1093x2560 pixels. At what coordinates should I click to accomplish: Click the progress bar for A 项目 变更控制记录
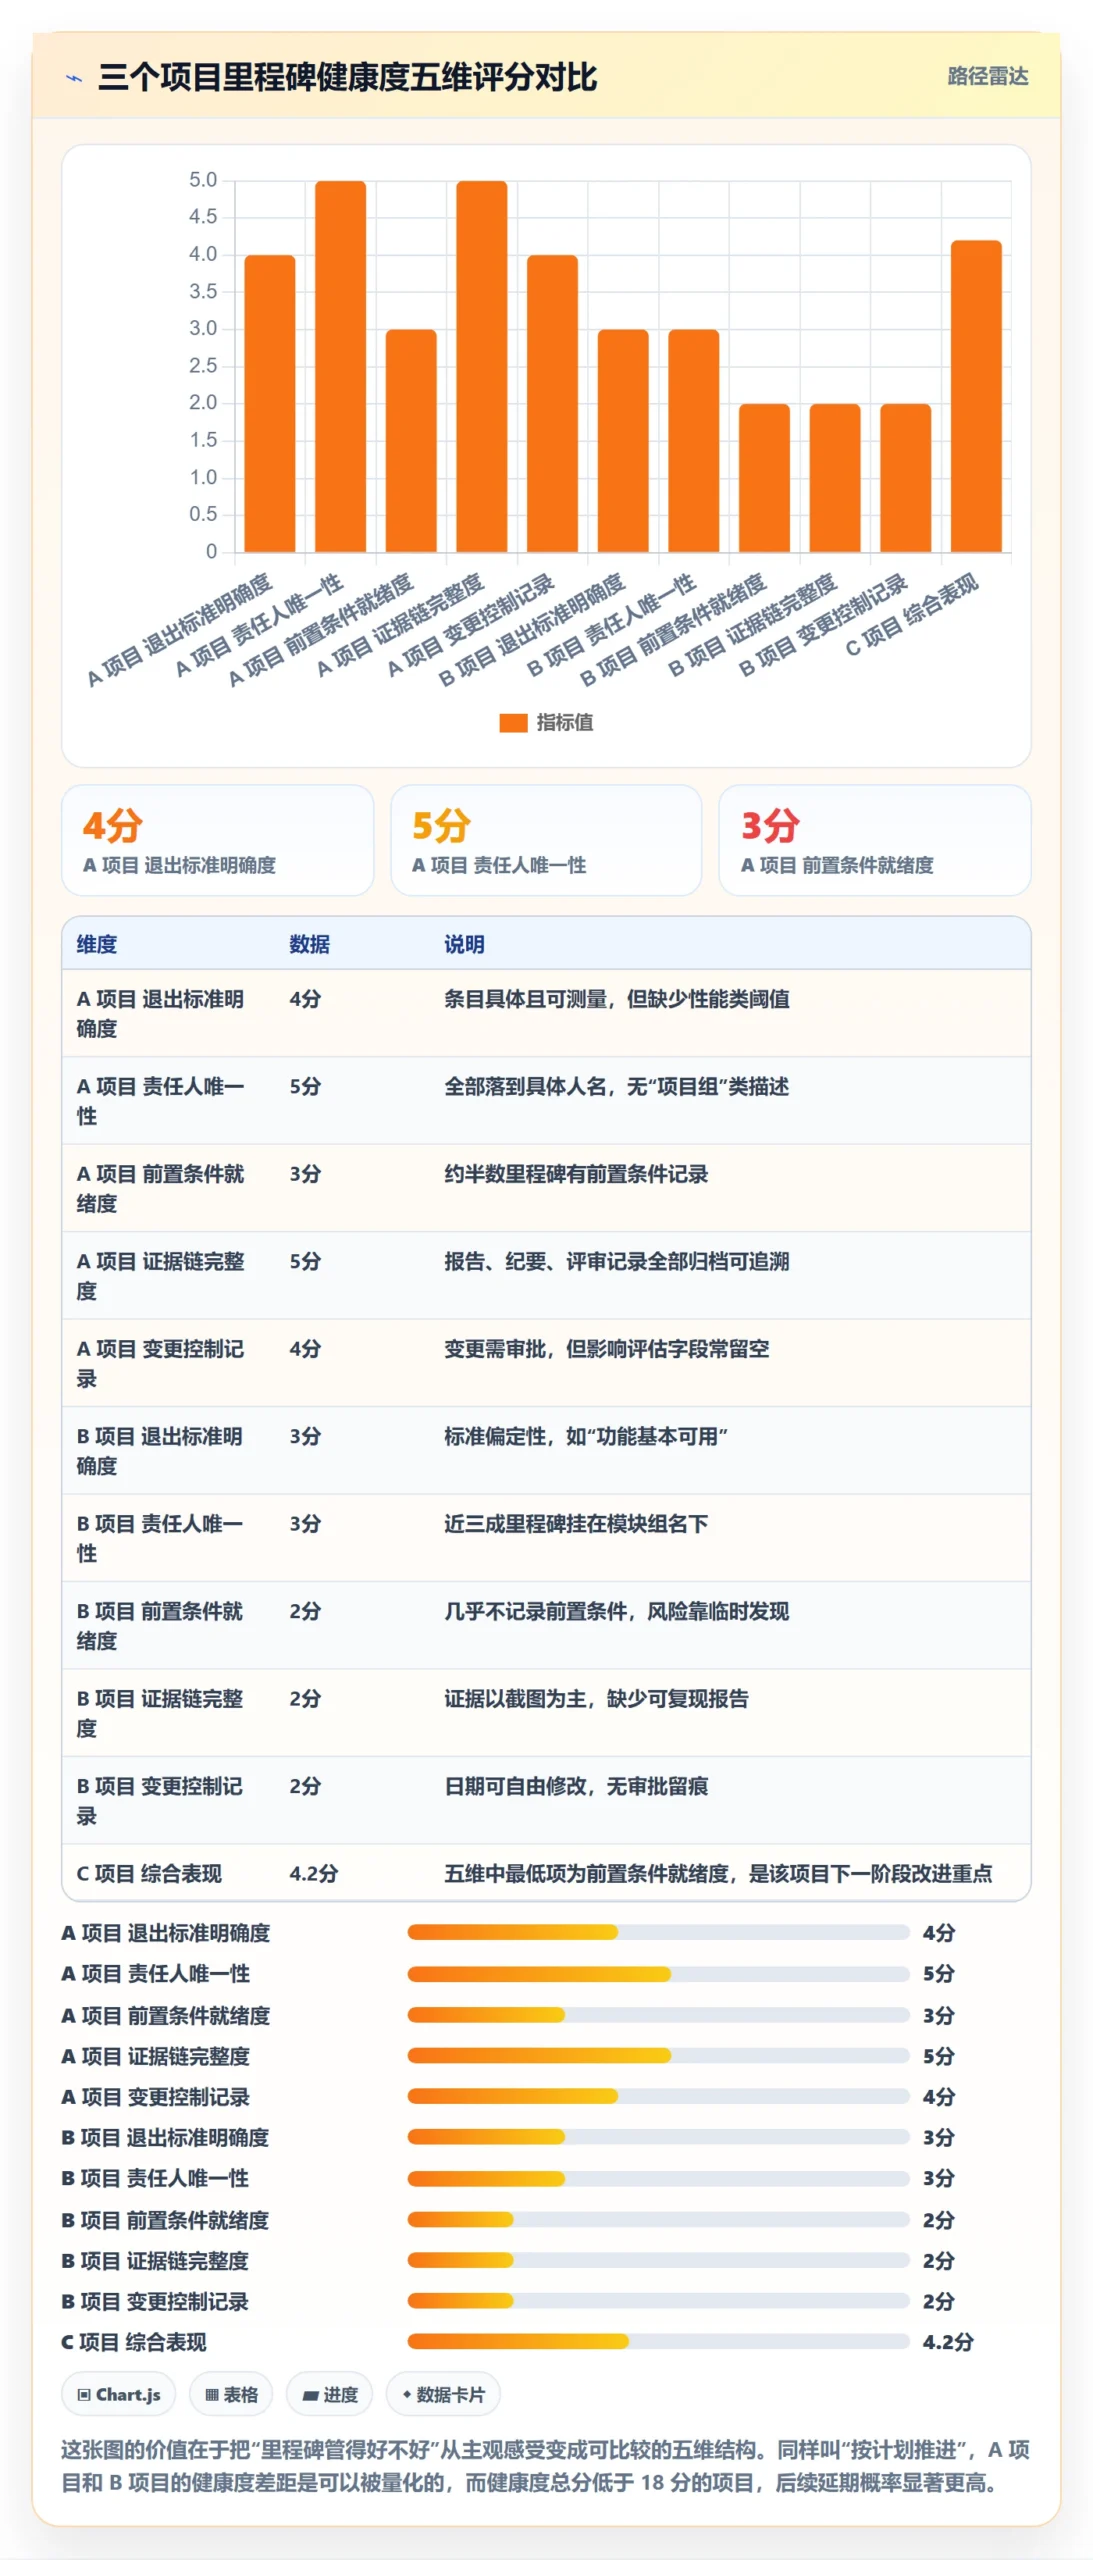658,2096
